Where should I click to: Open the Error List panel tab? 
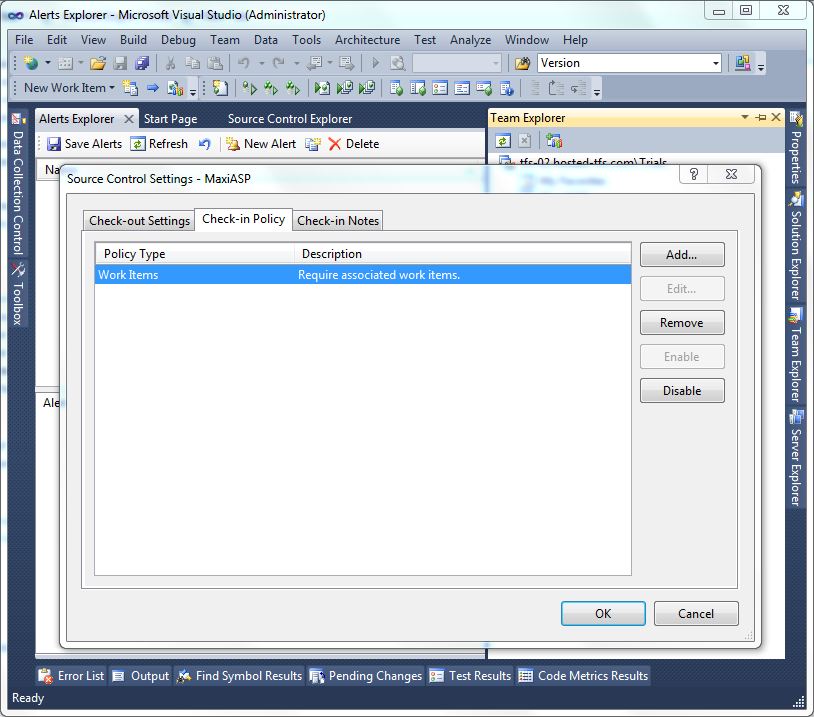tap(71, 676)
